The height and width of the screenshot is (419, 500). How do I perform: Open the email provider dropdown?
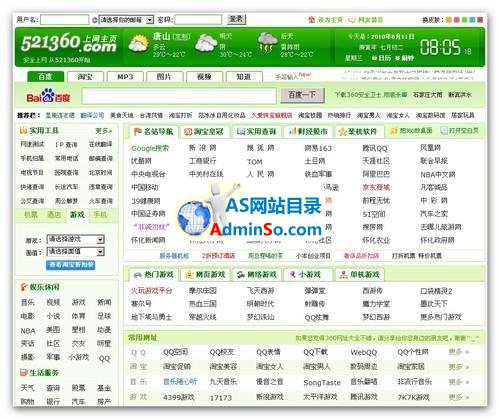pos(126,20)
